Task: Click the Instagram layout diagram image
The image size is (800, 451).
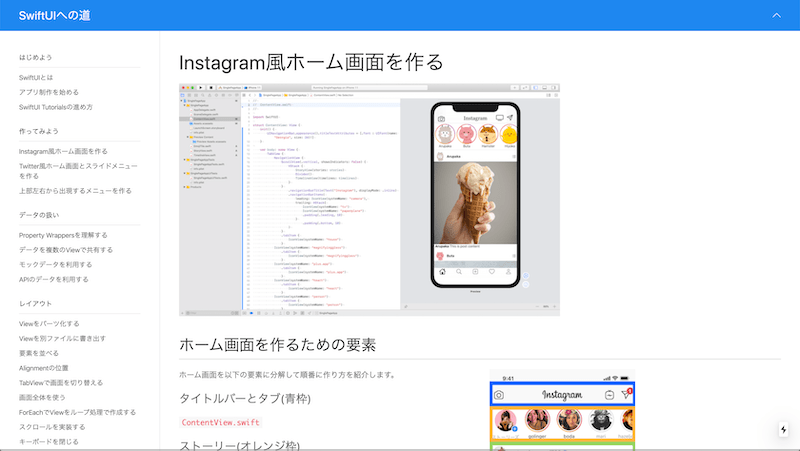Action: [562, 410]
